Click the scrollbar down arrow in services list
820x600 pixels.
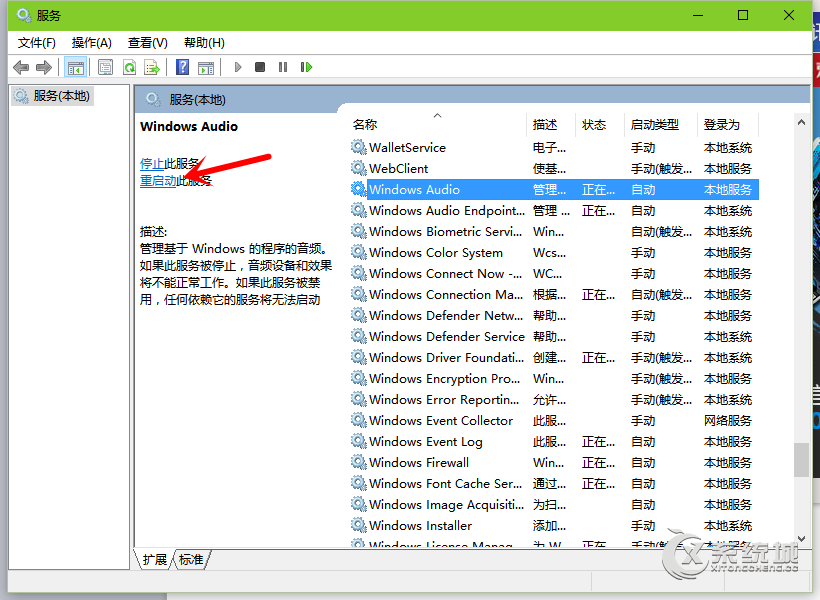point(802,539)
